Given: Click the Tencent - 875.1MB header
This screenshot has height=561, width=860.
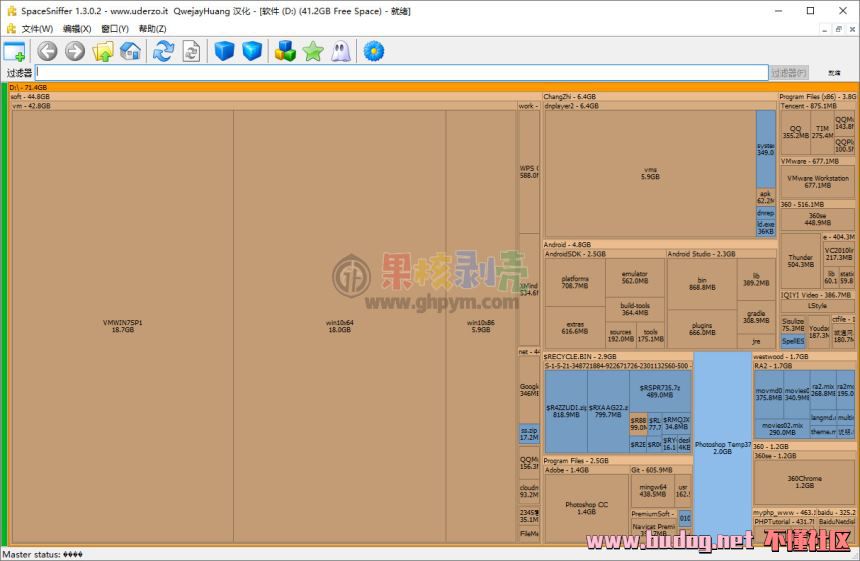Looking at the screenshot, I should click(818, 106).
